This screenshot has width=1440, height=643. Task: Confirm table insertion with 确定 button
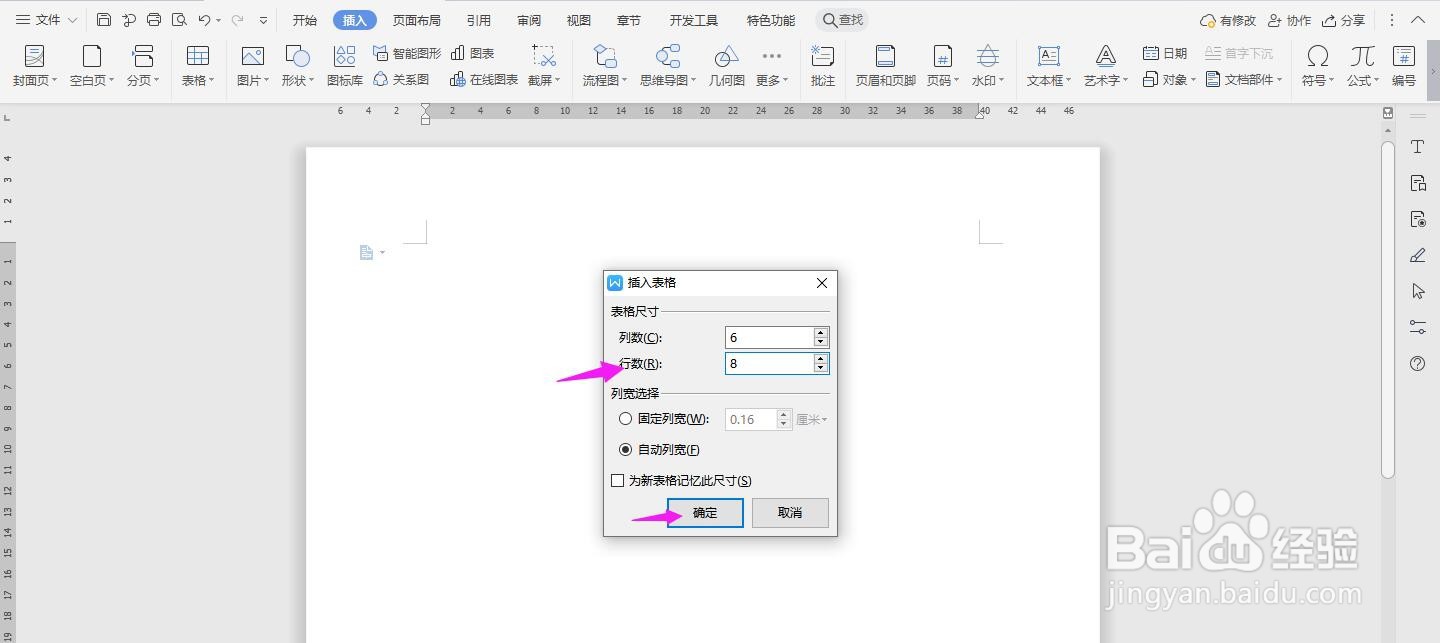coord(705,513)
